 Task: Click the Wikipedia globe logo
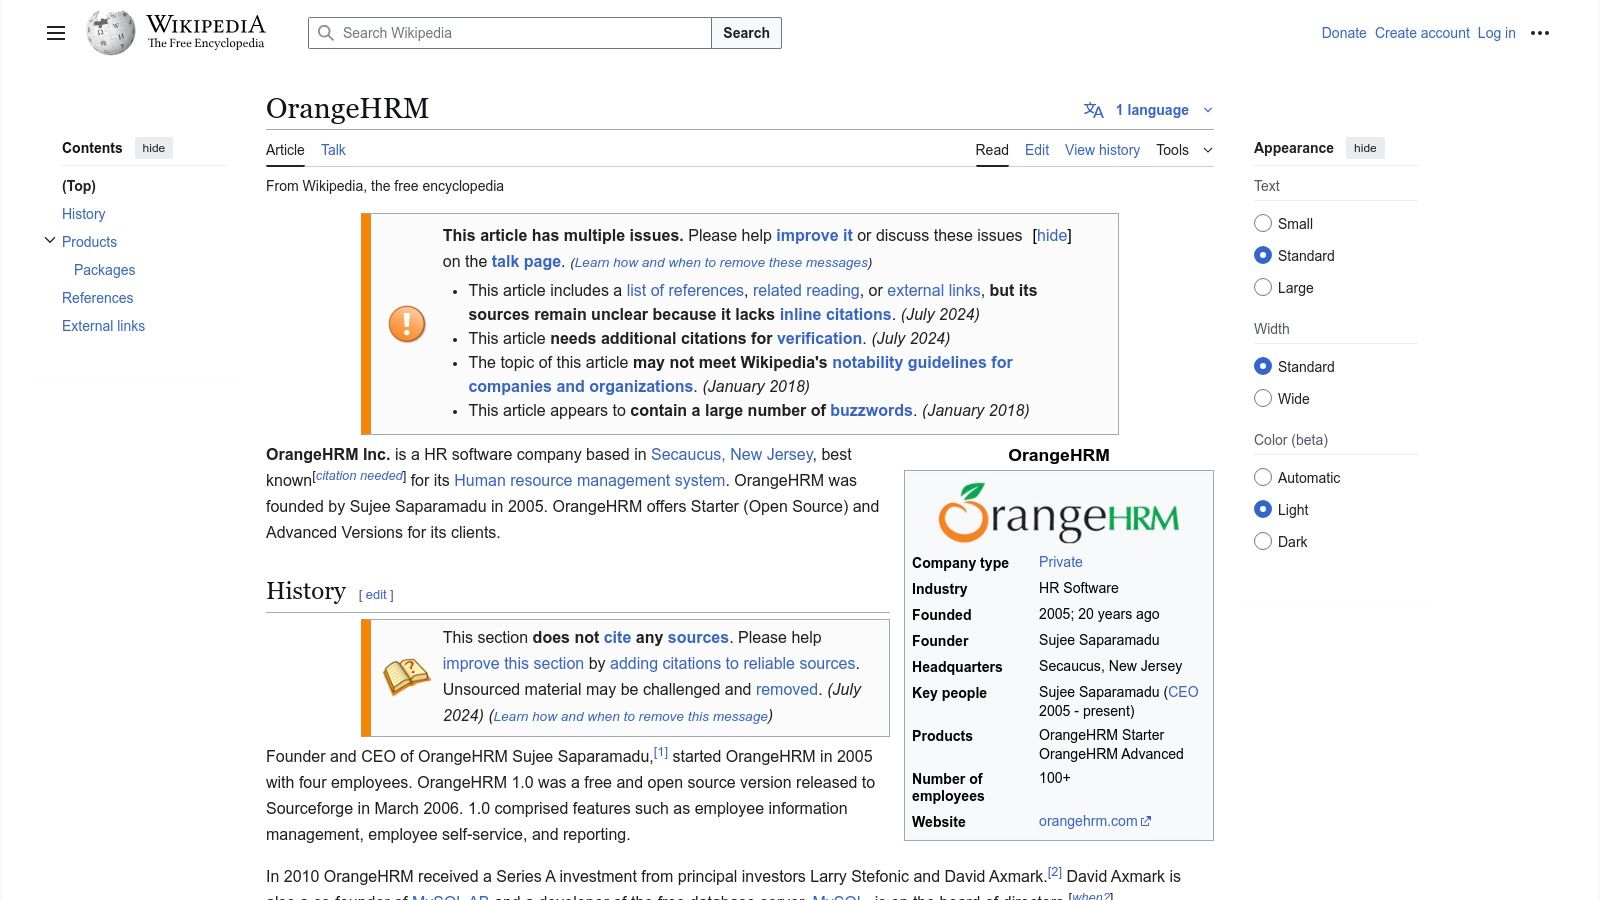pyautogui.click(x=111, y=33)
